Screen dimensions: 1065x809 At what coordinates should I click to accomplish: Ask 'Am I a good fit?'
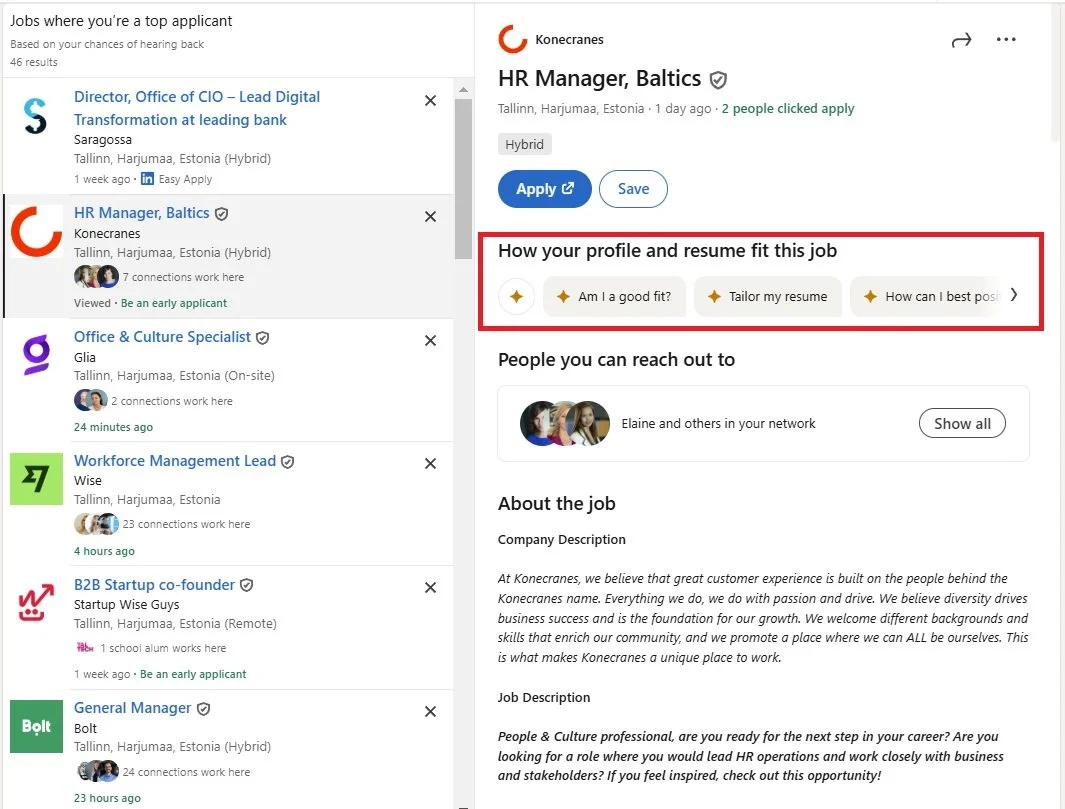(x=615, y=296)
